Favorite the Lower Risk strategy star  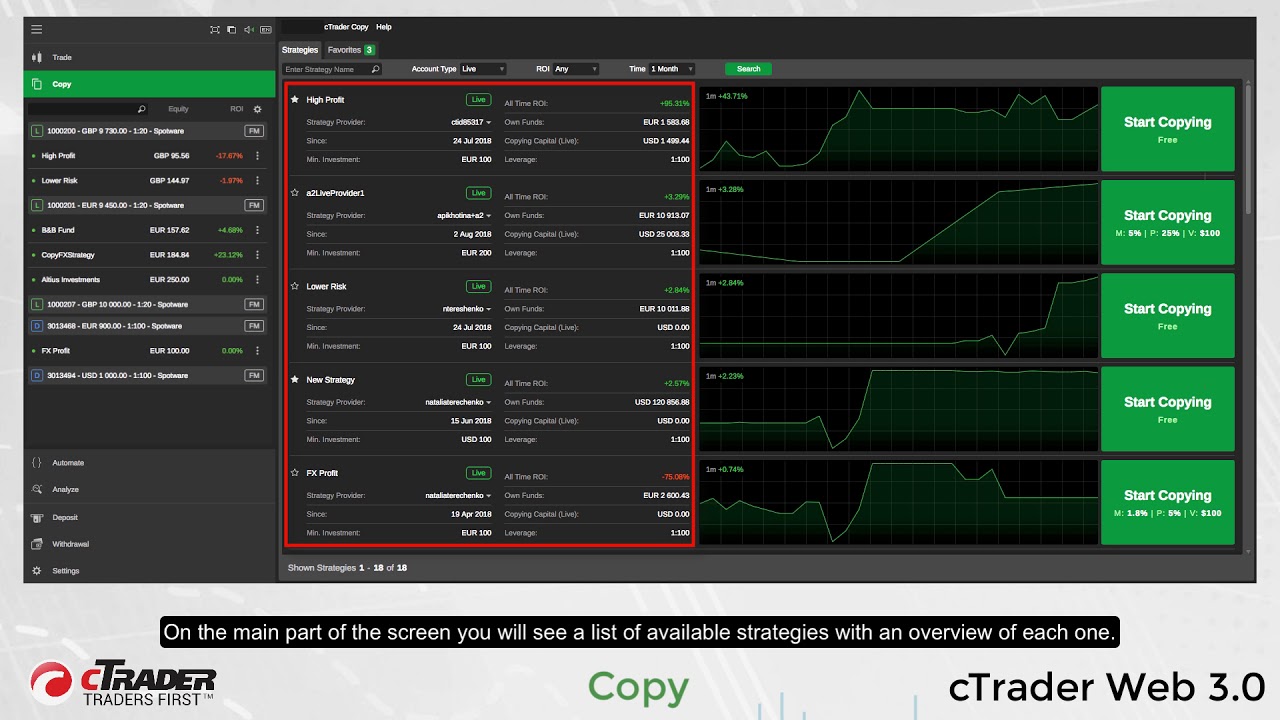[295, 286]
